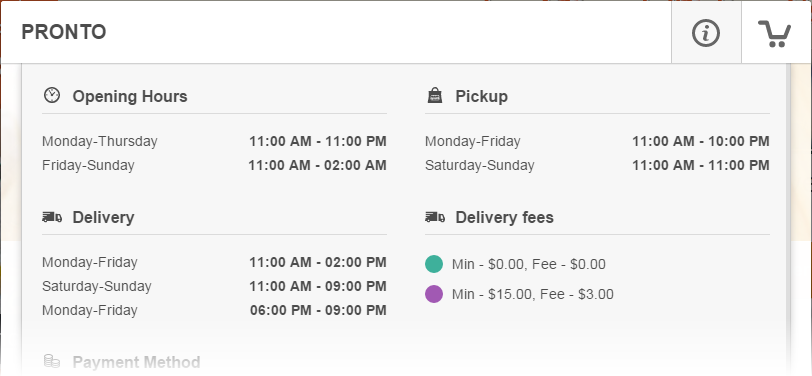Image resolution: width=812 pixels, height=376 pixels.
Task: Click the Saturday-Sunday pickup hours row
Action: (x=597, y=165)
